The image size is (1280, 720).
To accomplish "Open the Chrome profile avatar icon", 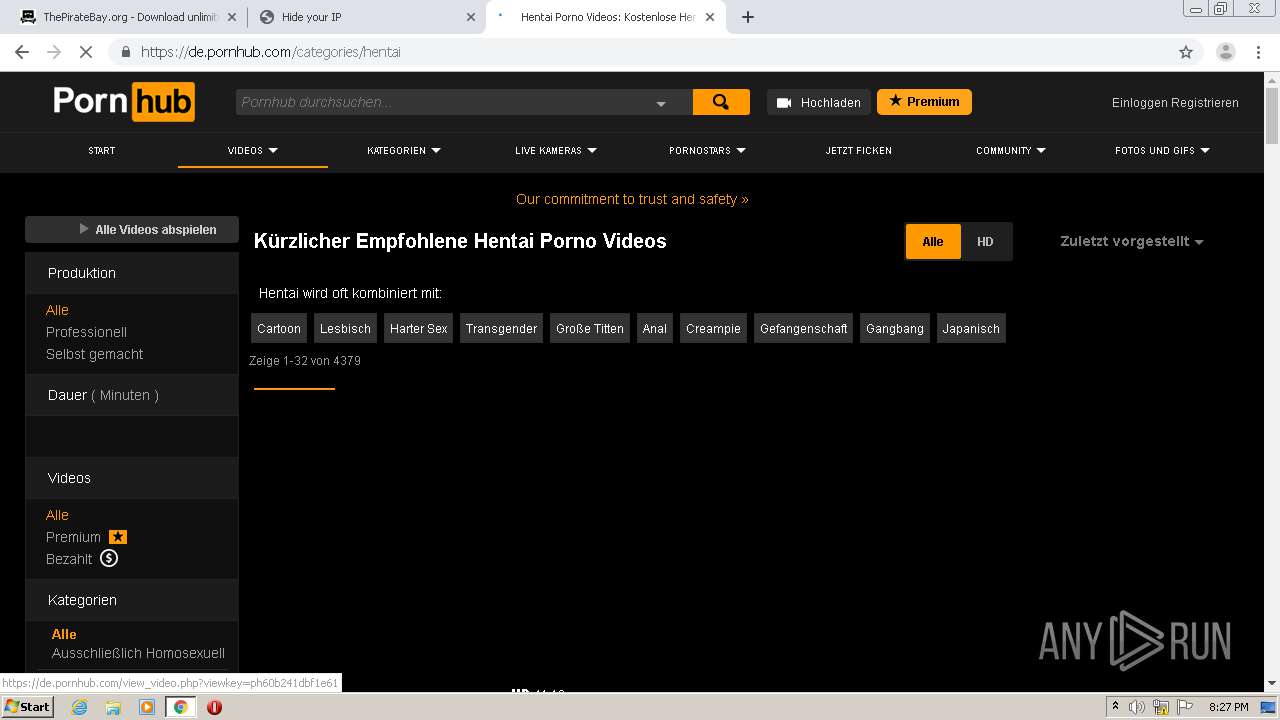I will point(1225,52).
